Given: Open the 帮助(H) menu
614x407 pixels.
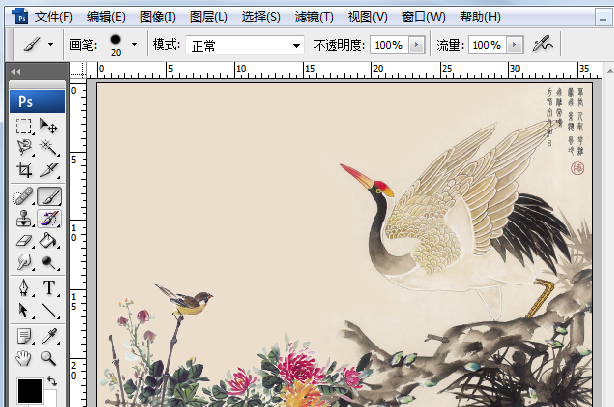Looking at the screenshot, I should [x=480, y=17].
